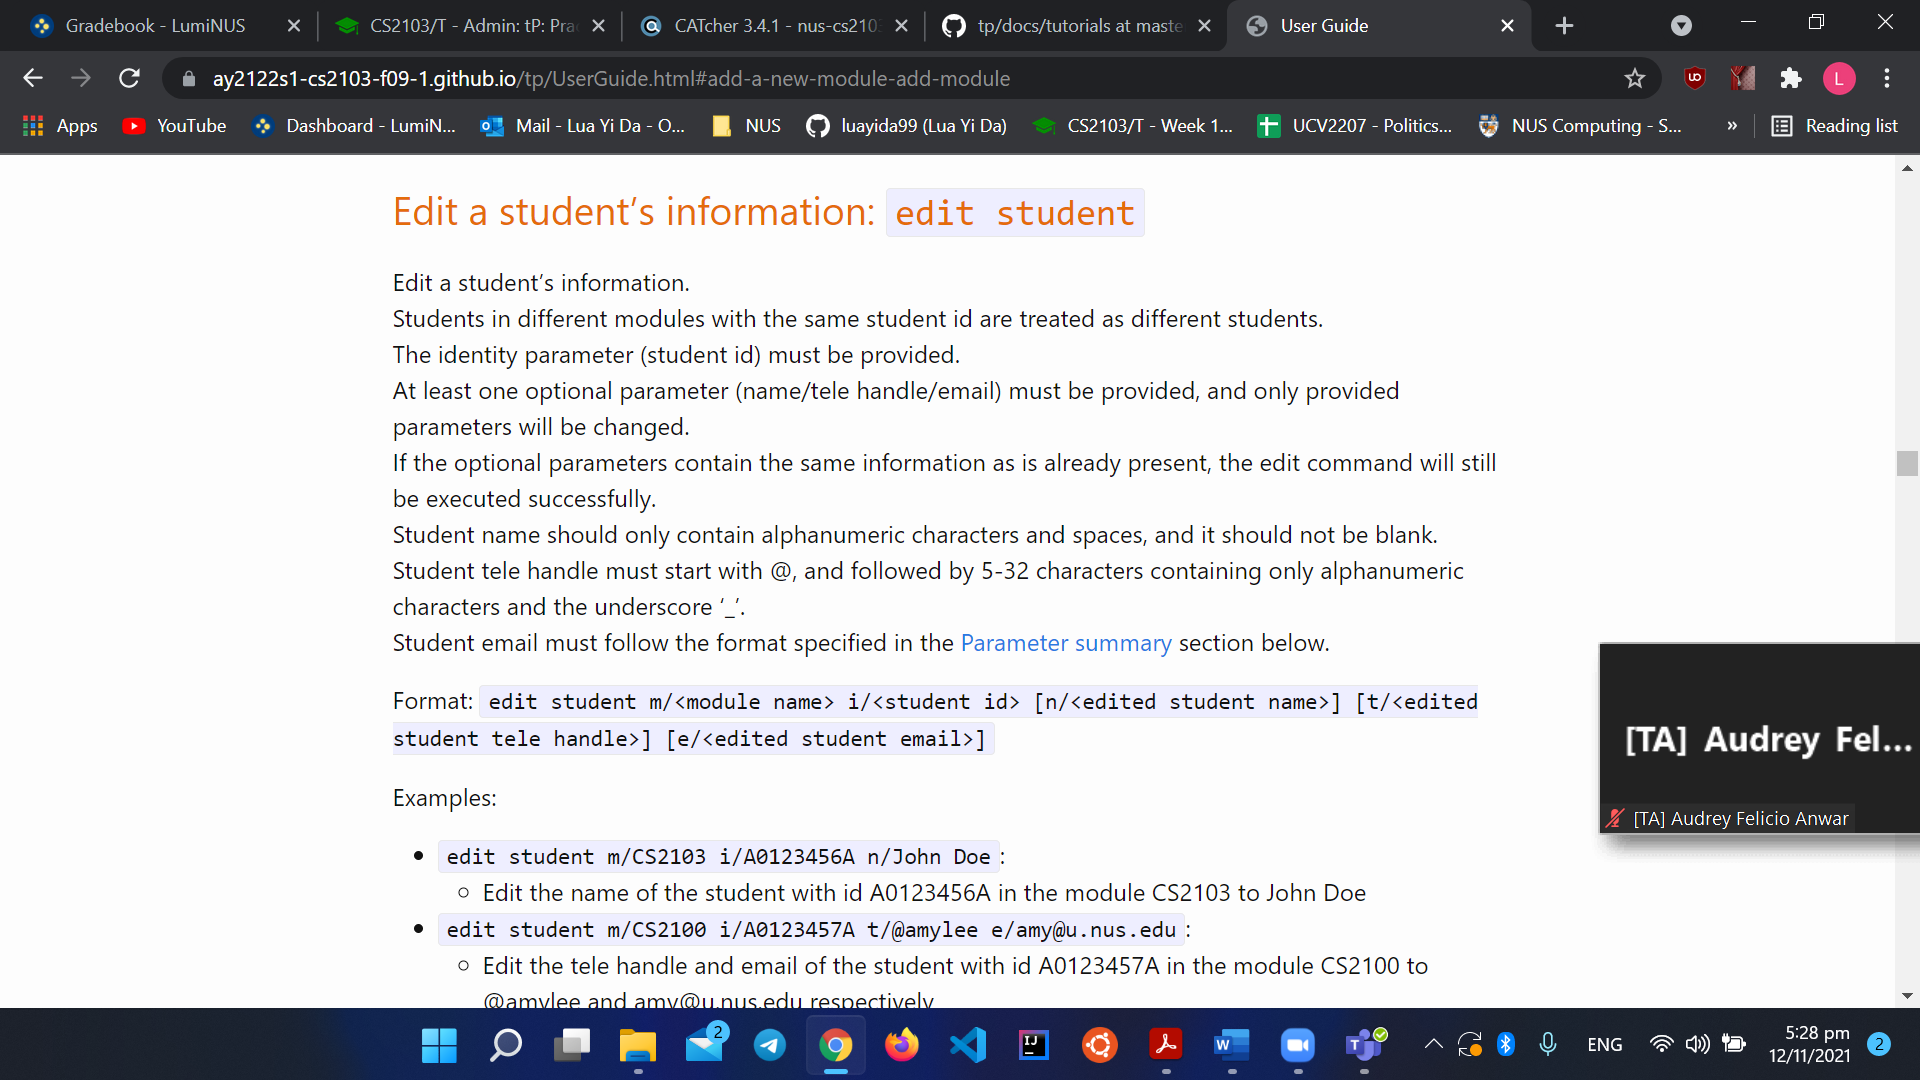1920x1080 pixels.
Task: Switch to the CATcher 3.4.1 tab
Action: [x=775, y=26]
